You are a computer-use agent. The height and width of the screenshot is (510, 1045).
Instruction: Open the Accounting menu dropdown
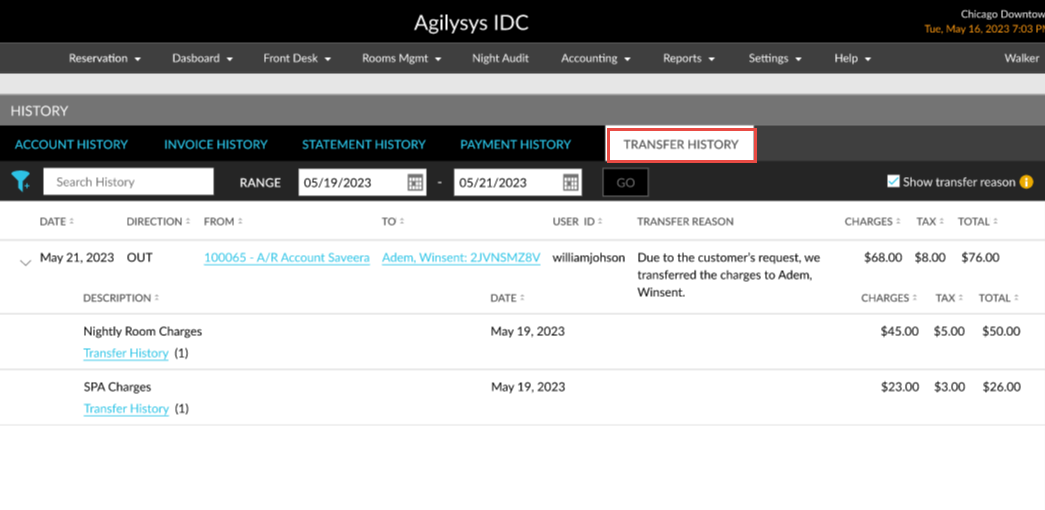coord(596,59)
